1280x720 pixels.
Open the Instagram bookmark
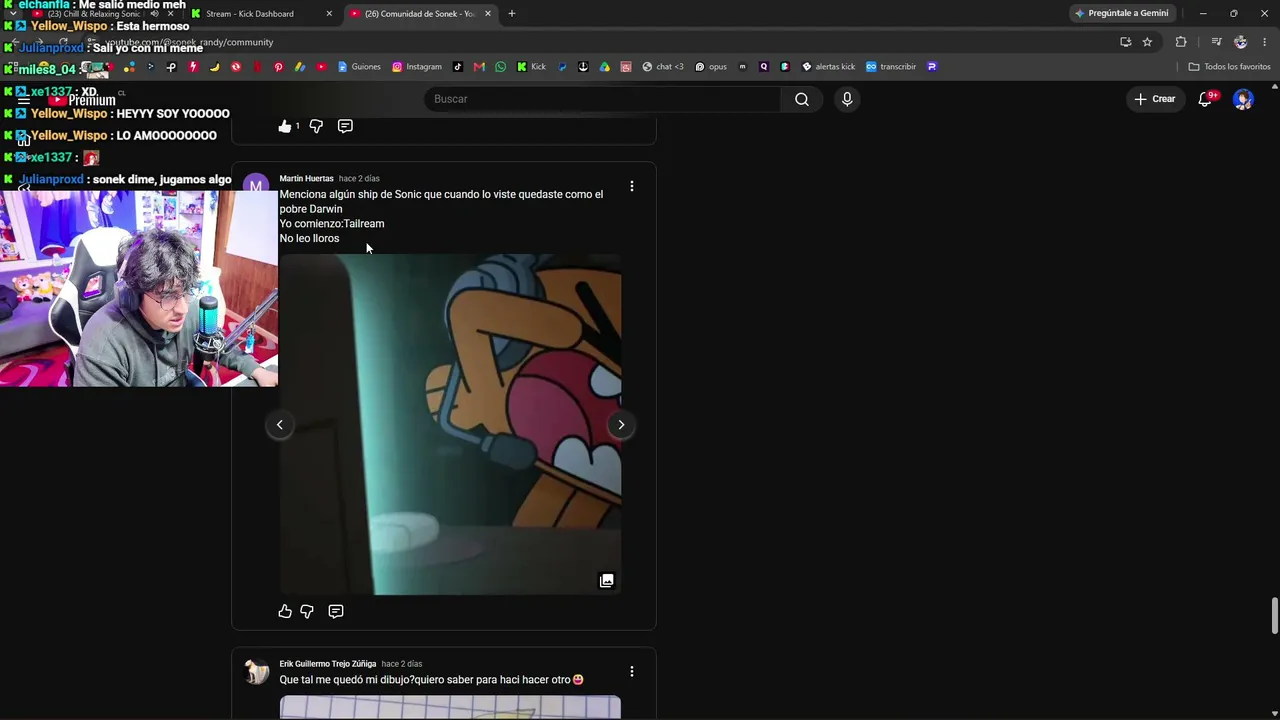coord(417,67)
